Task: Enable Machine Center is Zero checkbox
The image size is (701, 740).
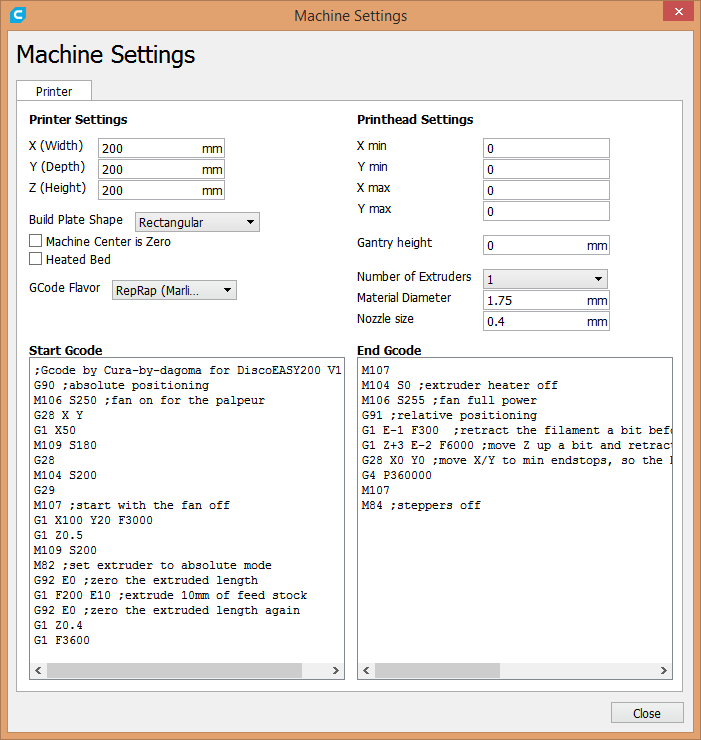Action: pos(35,241)
